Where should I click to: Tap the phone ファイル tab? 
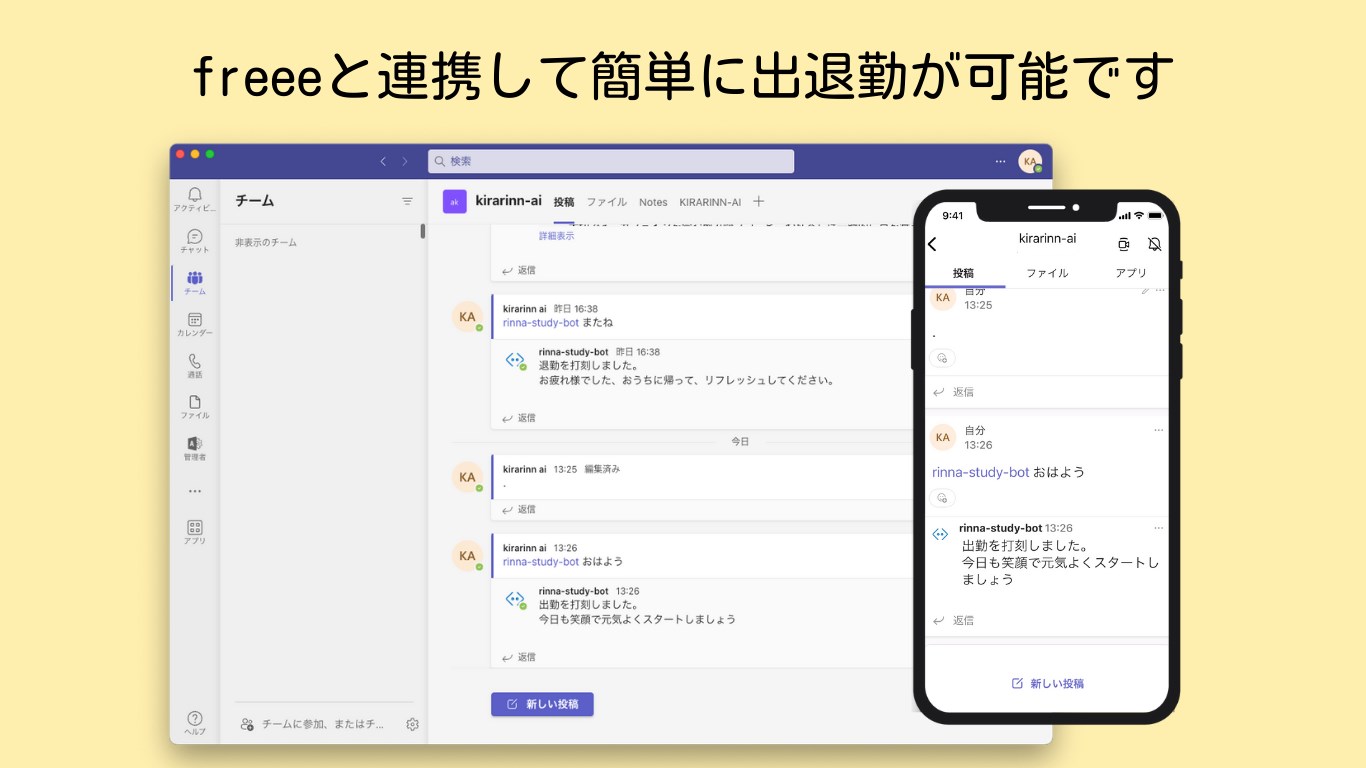[1047, 273]
